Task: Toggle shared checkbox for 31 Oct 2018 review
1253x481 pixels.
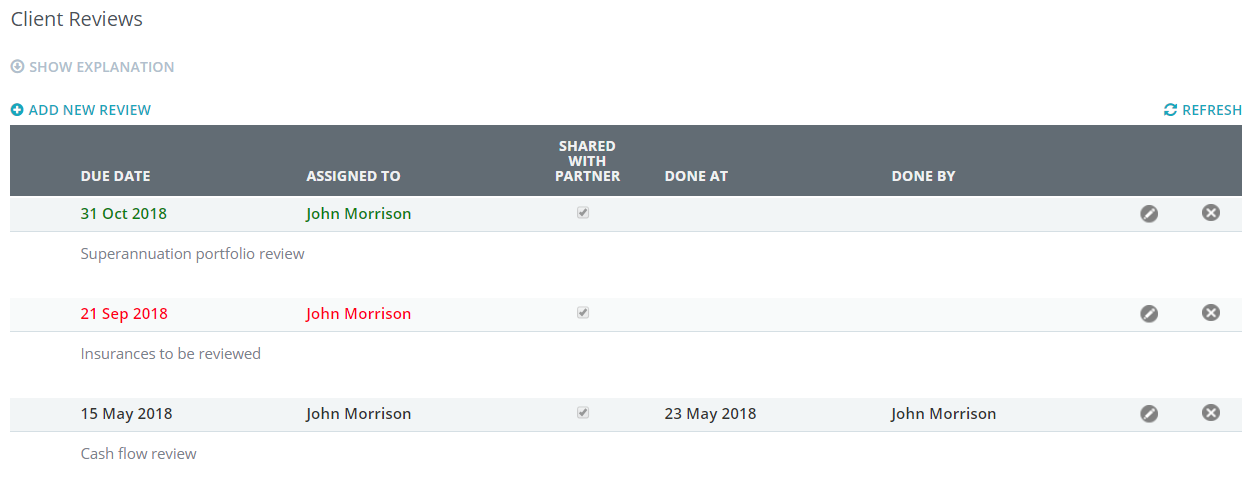Action: click(x=583, y=213)
